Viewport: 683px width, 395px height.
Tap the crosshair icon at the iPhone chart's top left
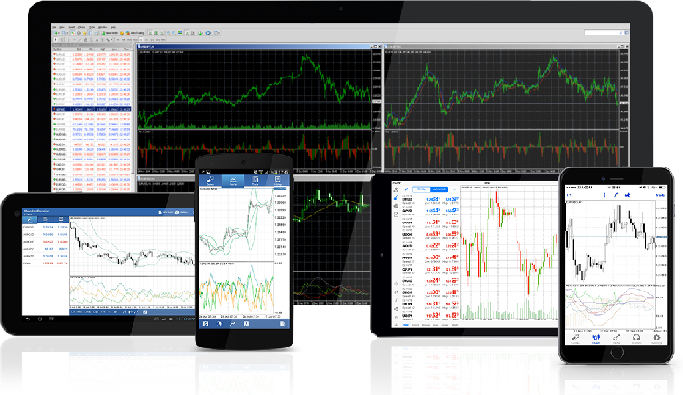pyautogui.click(x=569, y=195)
